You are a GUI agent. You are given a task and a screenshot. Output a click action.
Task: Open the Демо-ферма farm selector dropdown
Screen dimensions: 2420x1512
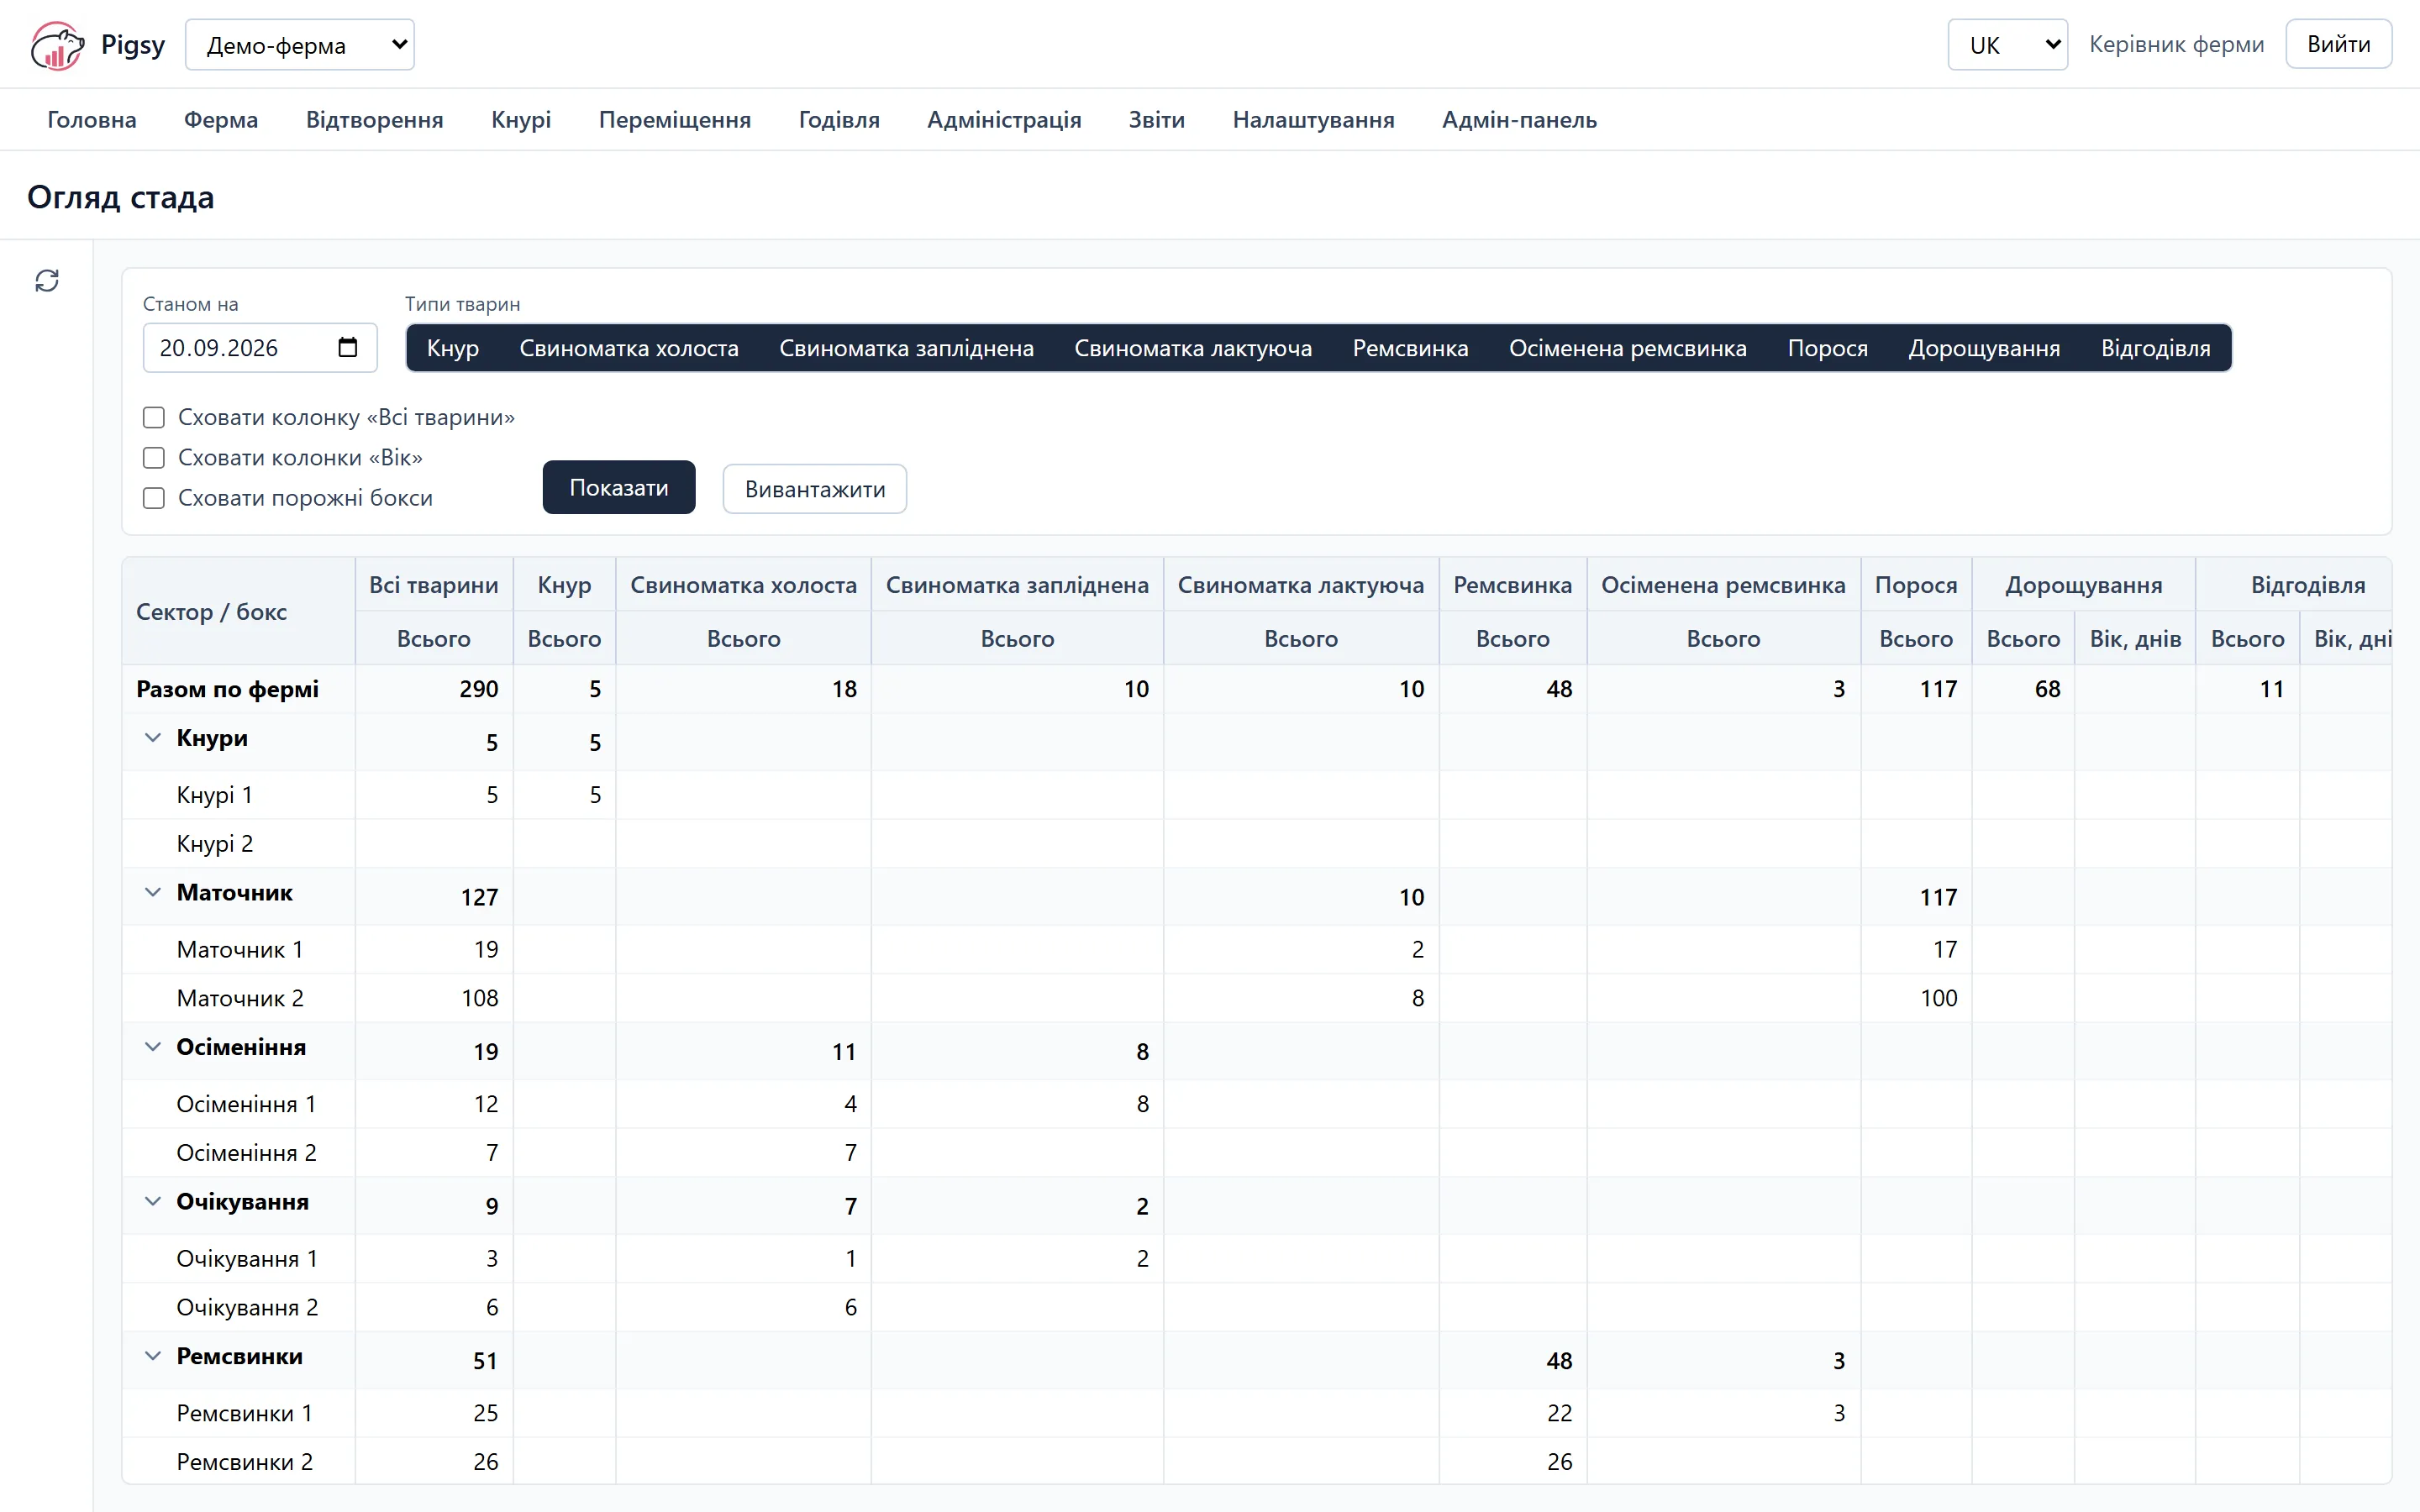[x=300, y=45]
